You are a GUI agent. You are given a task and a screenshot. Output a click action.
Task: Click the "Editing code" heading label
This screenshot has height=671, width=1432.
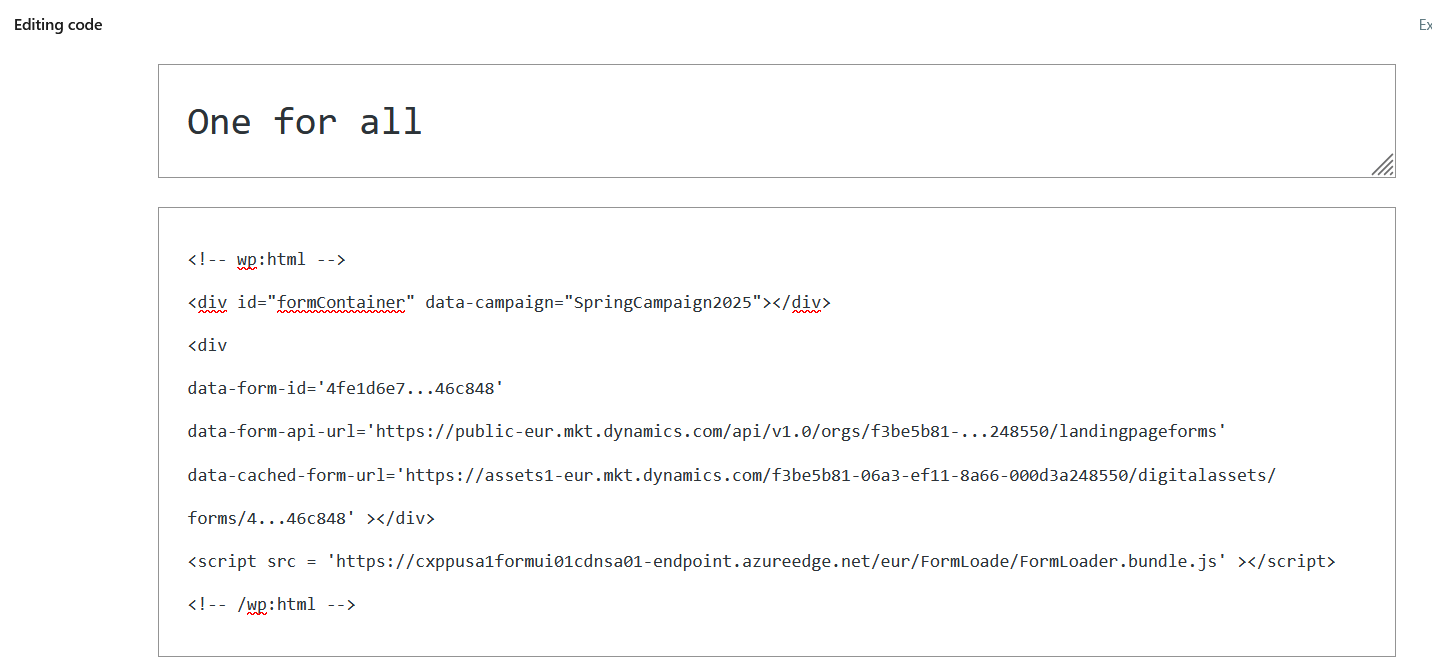(57, 24)
